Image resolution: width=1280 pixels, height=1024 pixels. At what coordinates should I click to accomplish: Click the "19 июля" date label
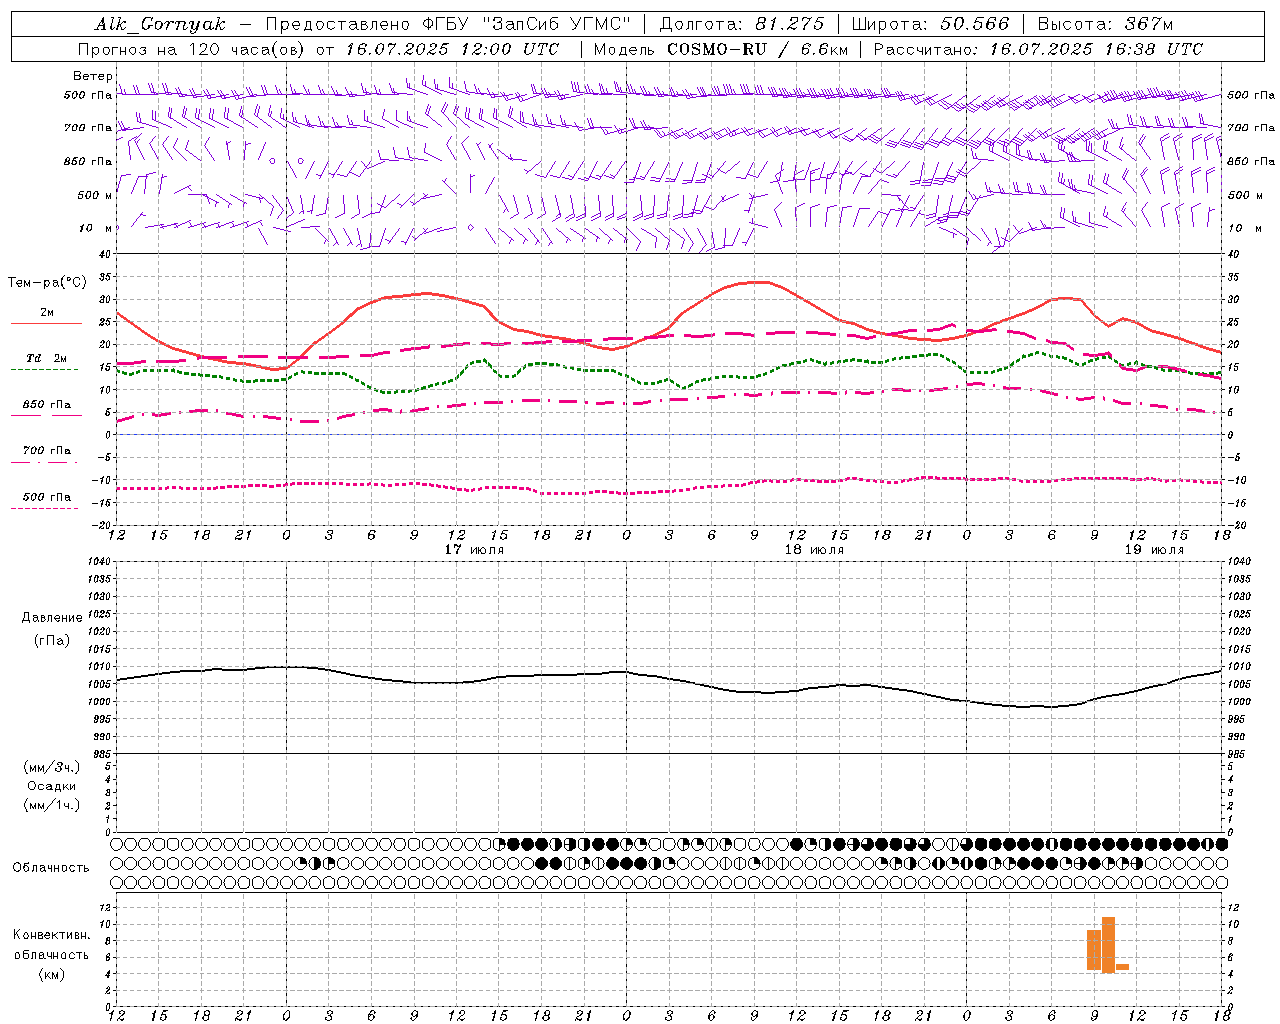coord(1154,549)
